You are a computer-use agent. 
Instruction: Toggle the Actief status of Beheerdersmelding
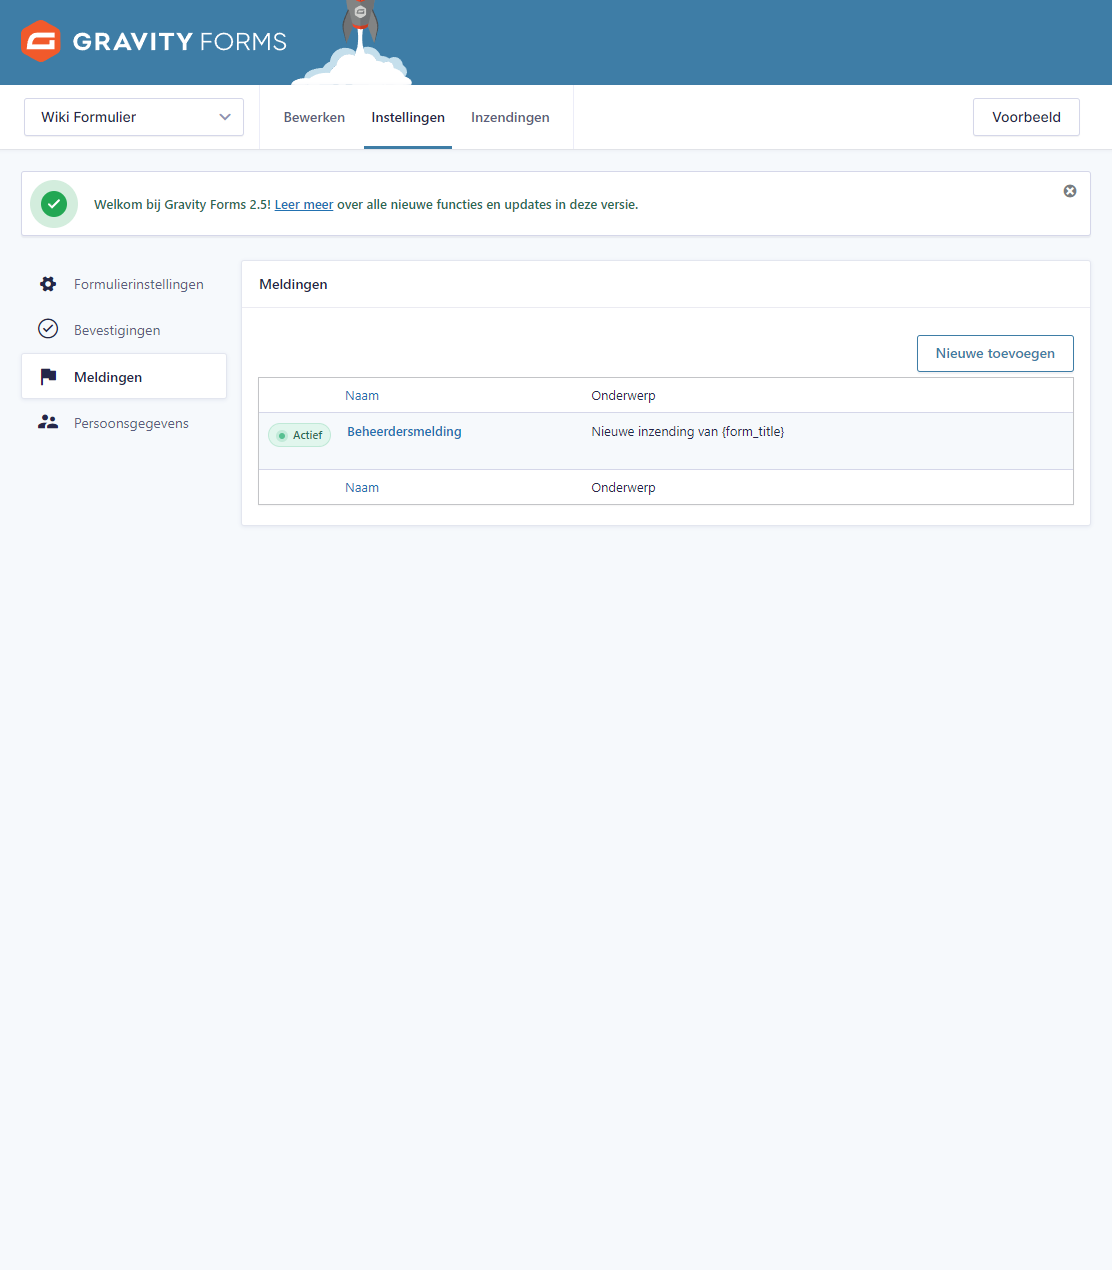299,435
